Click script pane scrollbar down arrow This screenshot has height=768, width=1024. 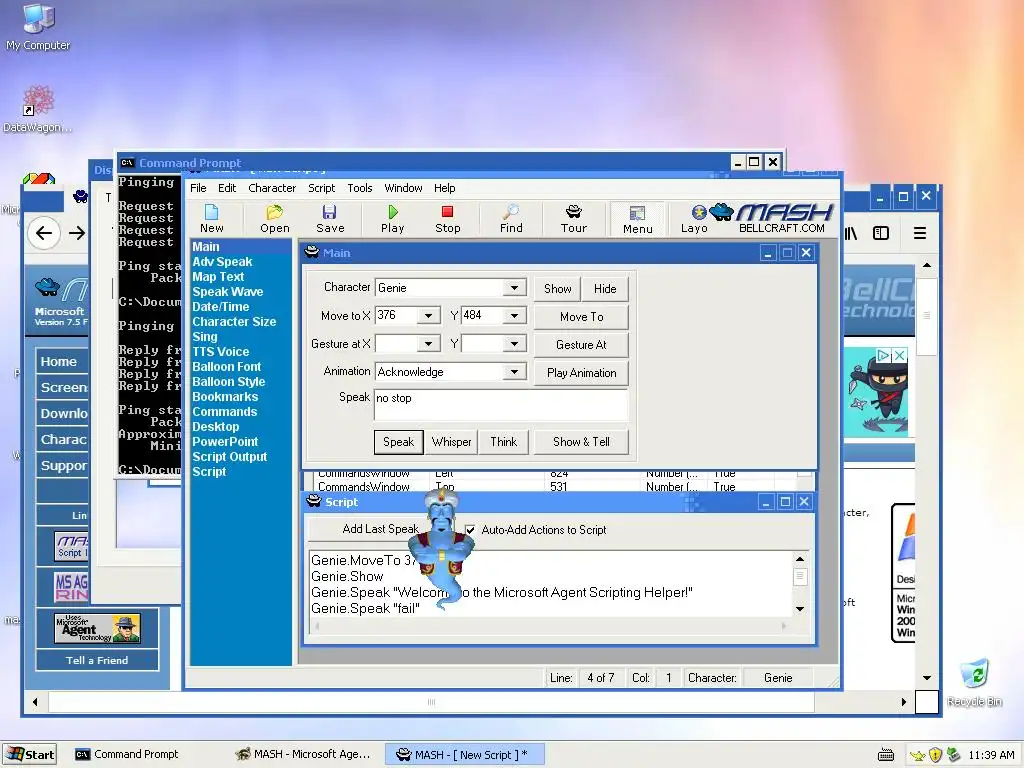click(800, 609)
